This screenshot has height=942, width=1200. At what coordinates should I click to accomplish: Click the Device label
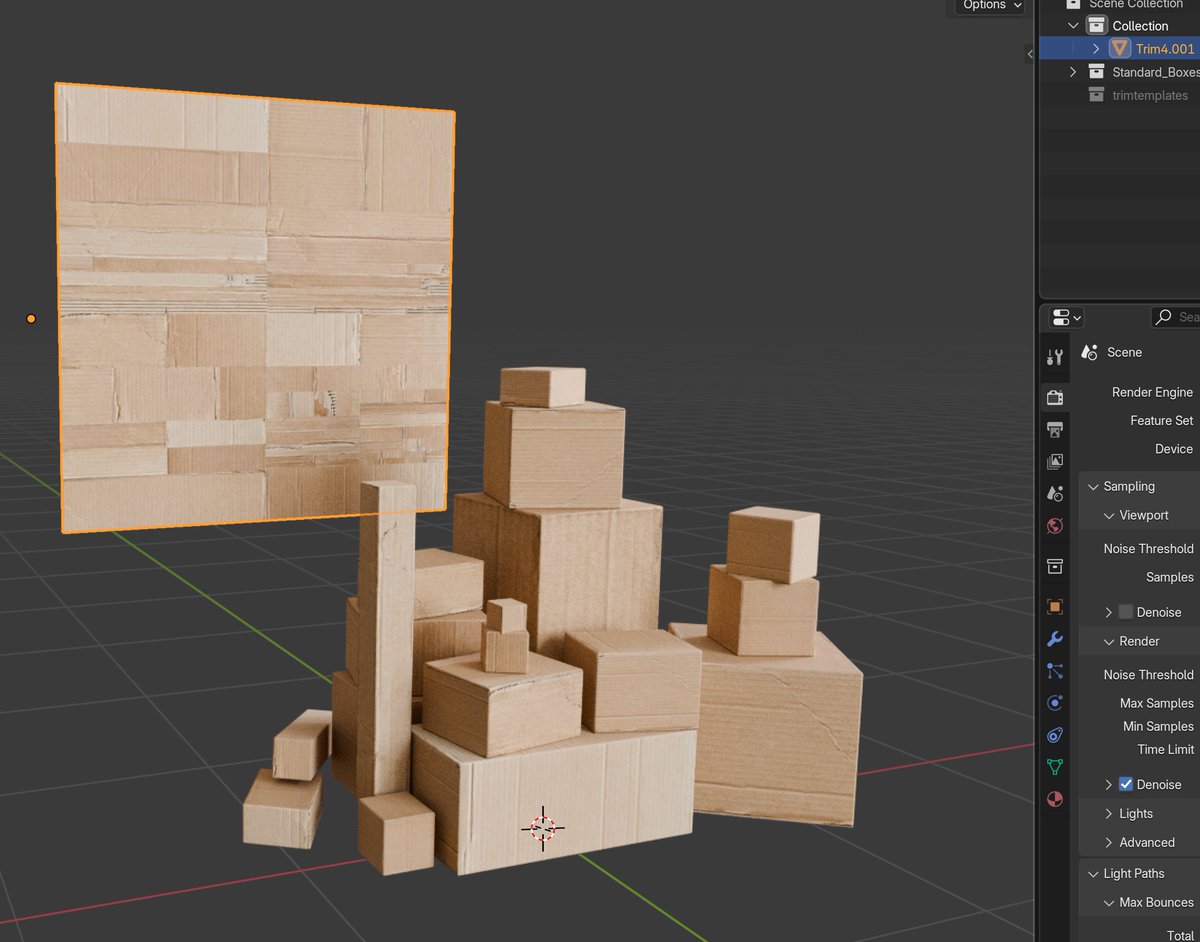[1174, 449]
